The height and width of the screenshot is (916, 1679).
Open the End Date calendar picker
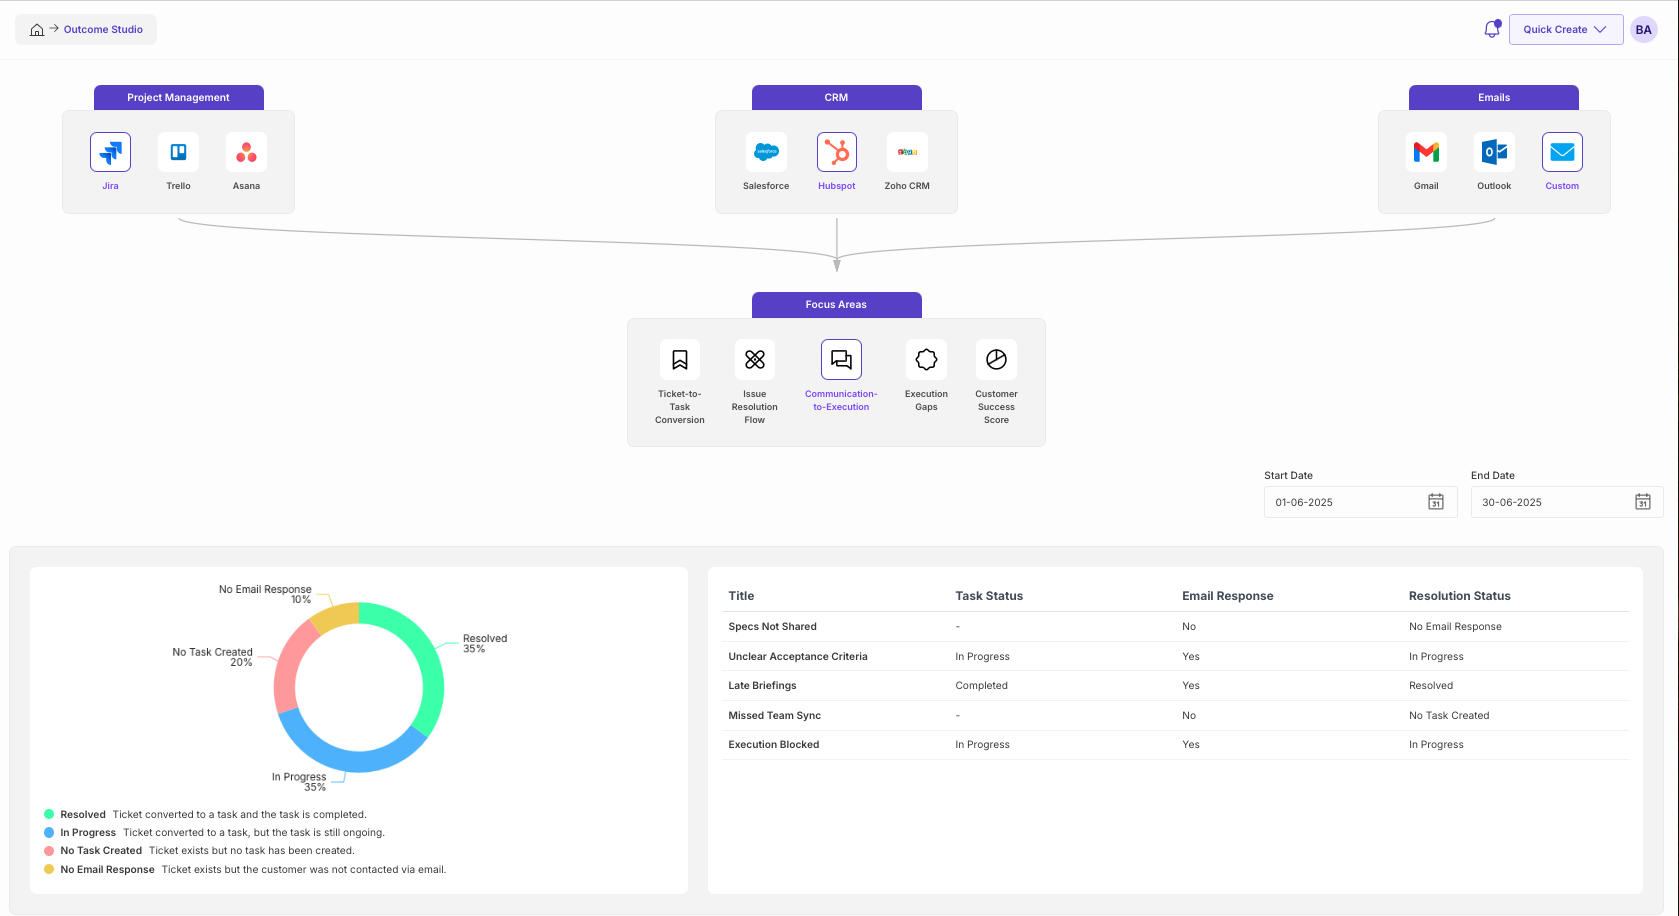coord(1642,502)
